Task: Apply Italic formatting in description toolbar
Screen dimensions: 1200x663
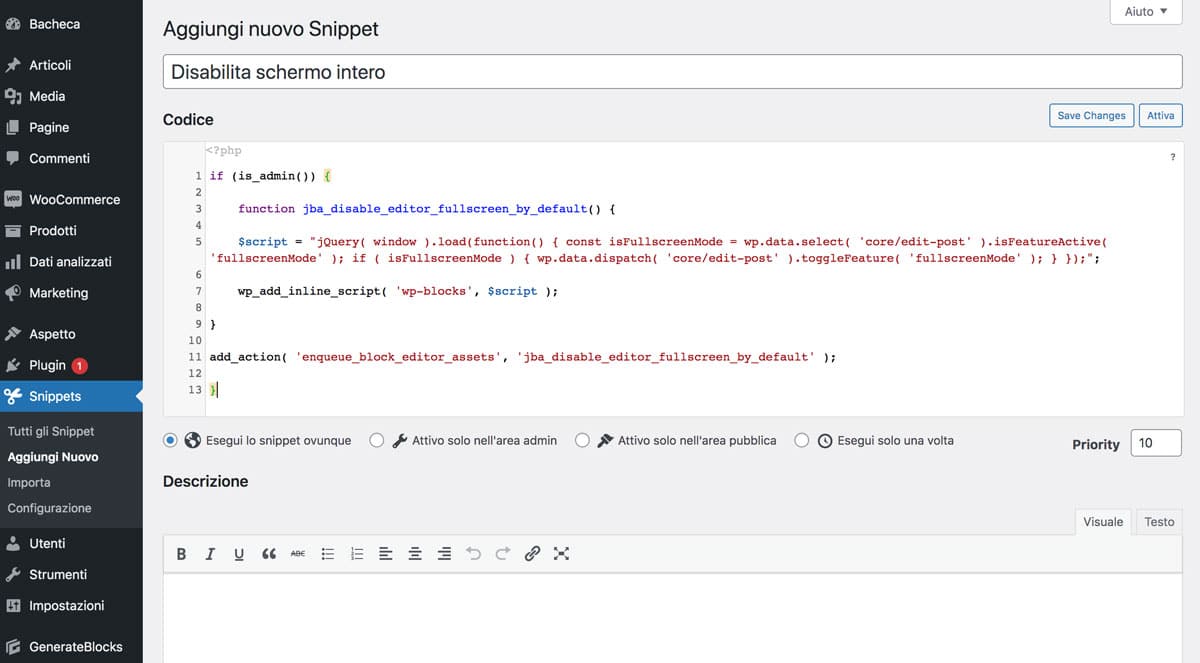Action: (x=210, y=553)
